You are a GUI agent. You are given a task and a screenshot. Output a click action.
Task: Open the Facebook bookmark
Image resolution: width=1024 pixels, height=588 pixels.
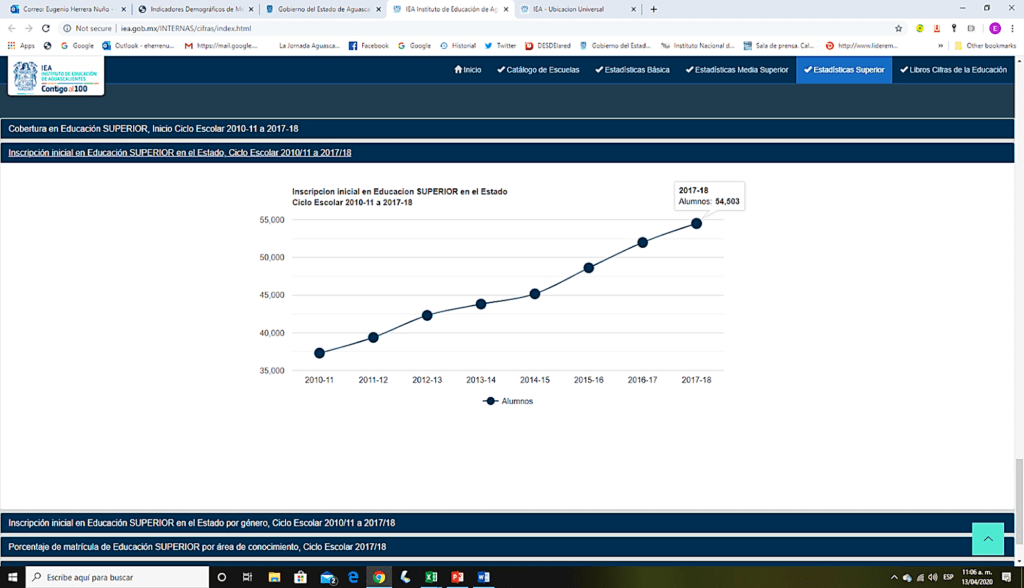(369, 45)
